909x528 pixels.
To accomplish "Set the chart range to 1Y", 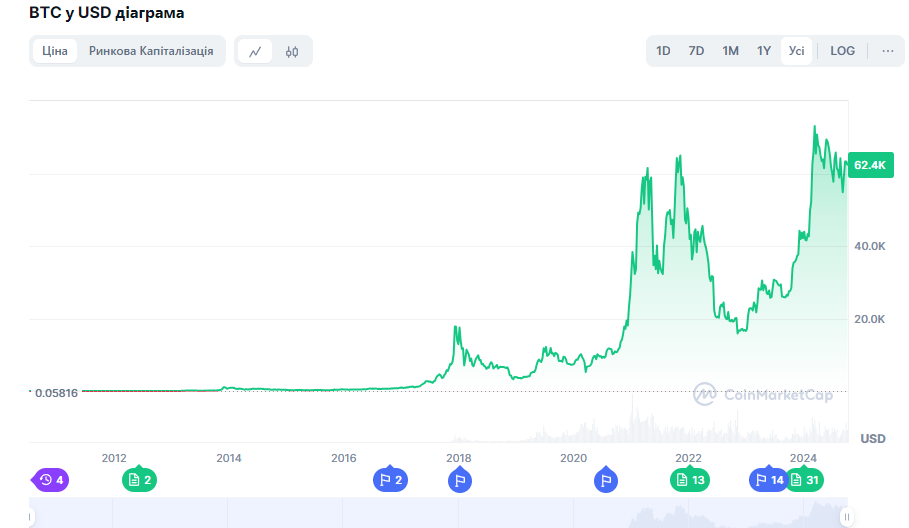I will pyautogui.click(x=764, y=51).
